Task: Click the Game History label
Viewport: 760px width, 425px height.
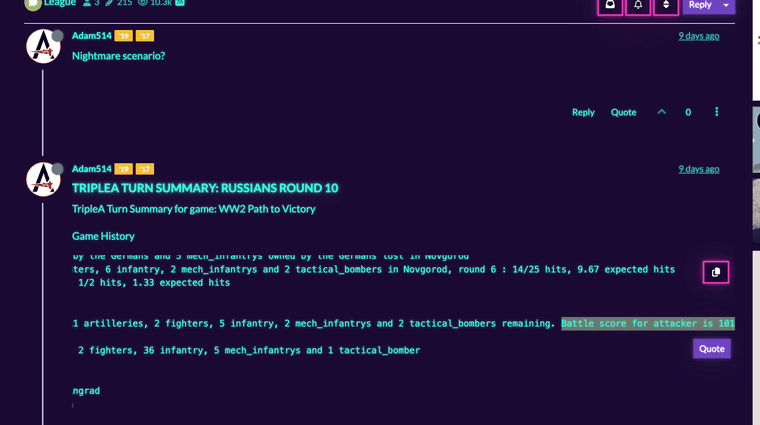Action: coord(103,236)
